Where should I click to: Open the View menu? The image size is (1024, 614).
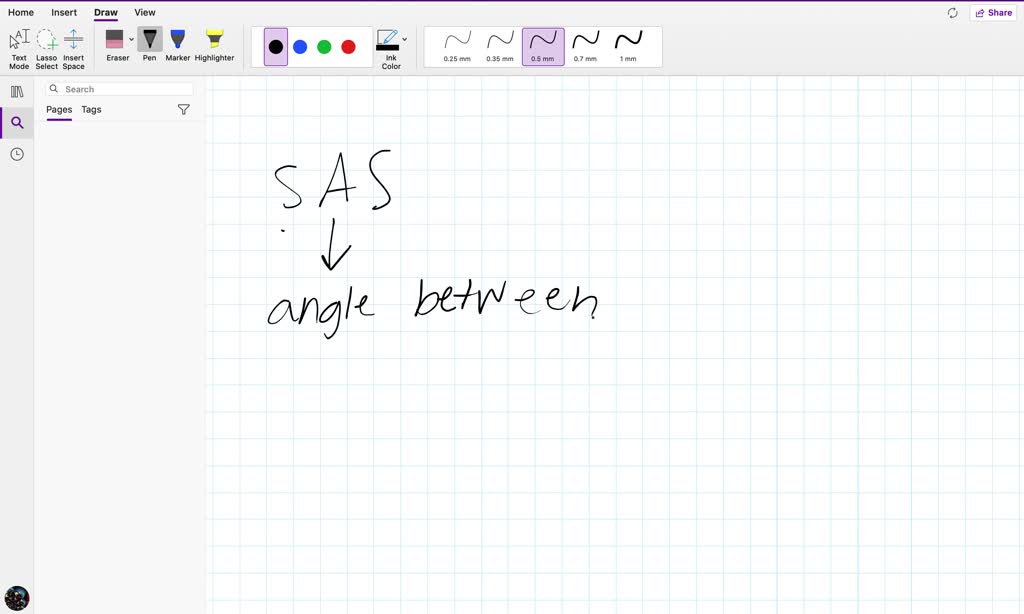(144, 12)
